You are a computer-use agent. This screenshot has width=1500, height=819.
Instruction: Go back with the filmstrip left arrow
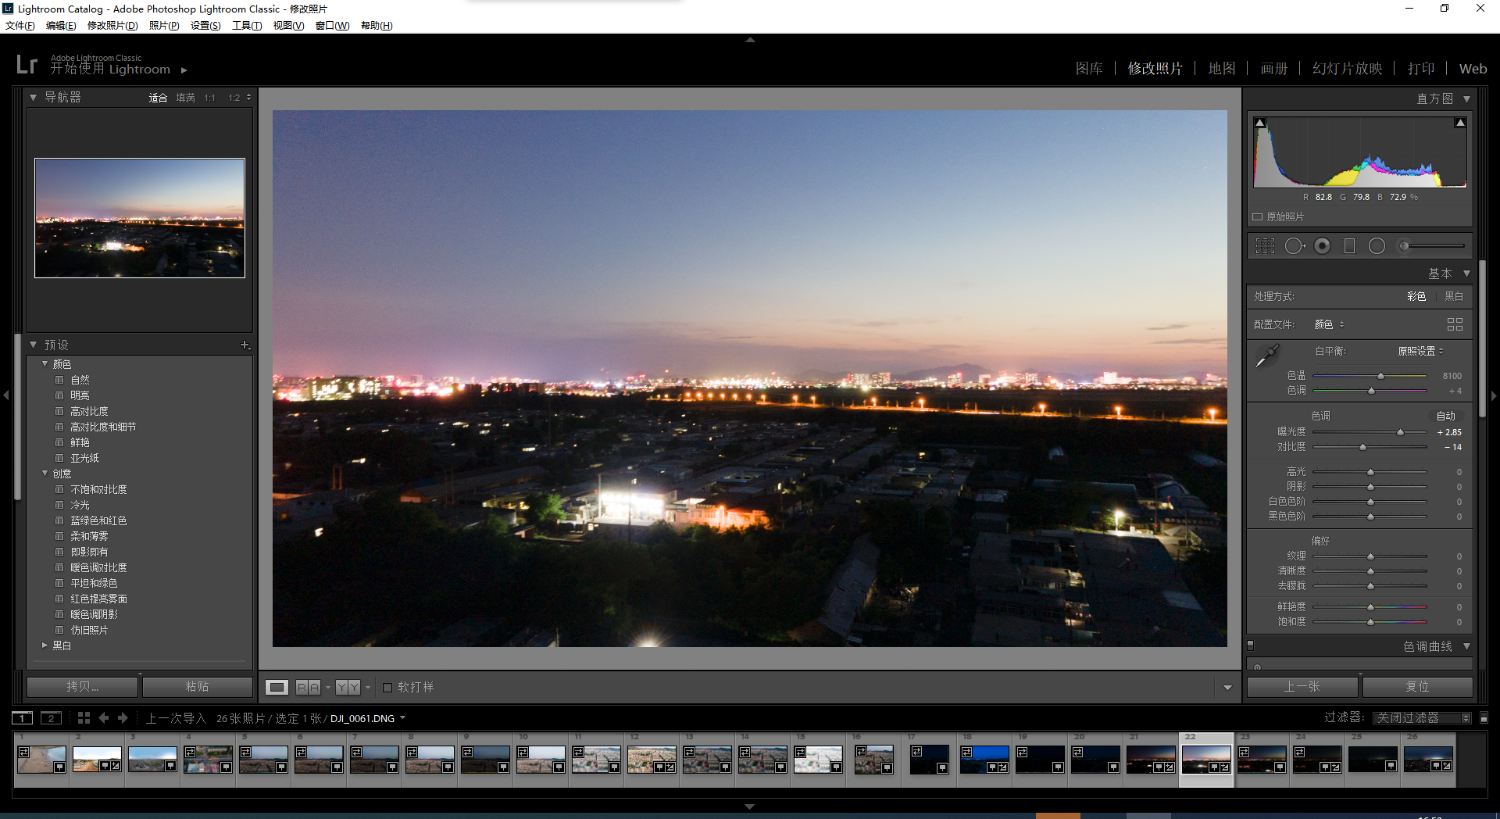pyautogui.click(x=104, y=718)
